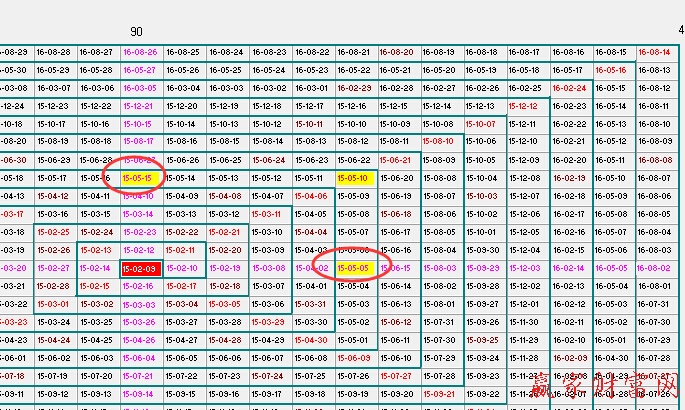
Task: Click the circled yellow 15-05-05 cell
Action: 354,268
